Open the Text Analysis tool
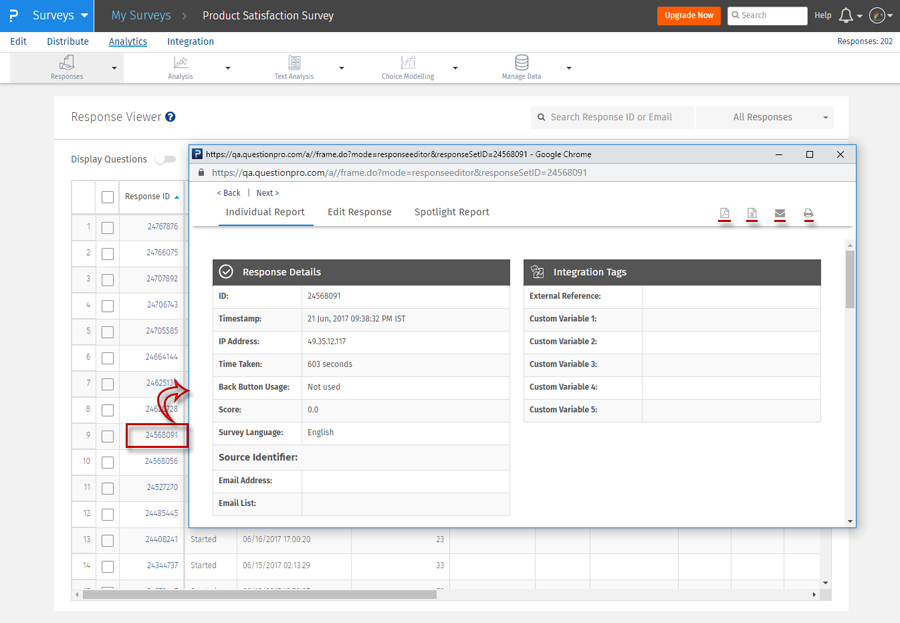Image resolution: width=900 pixels, height=623 pixels. pyautogui.click(x=294, y=67)
